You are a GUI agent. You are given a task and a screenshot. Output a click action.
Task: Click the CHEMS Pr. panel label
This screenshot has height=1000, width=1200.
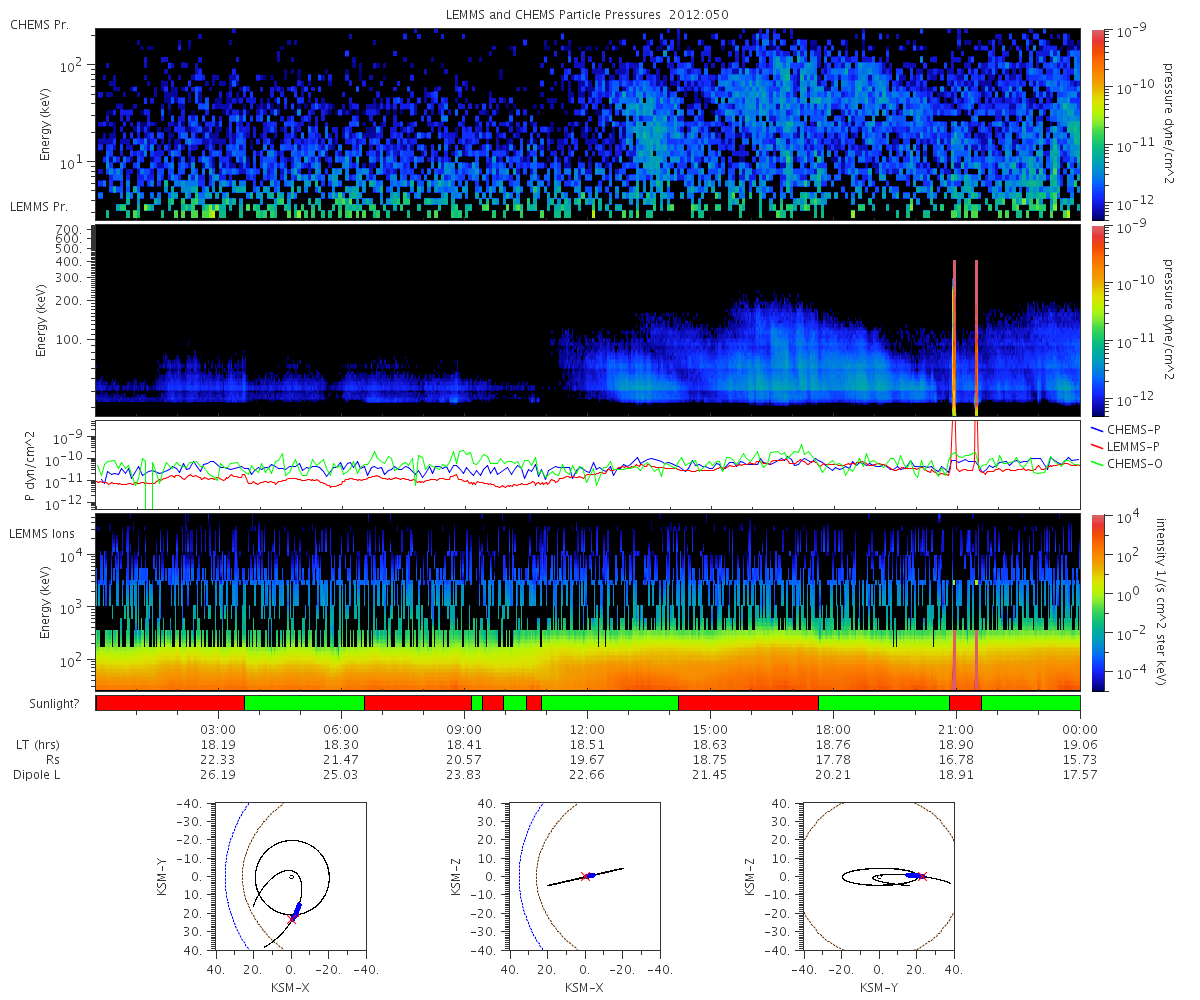pyautogui.click(x=40, y=25)
